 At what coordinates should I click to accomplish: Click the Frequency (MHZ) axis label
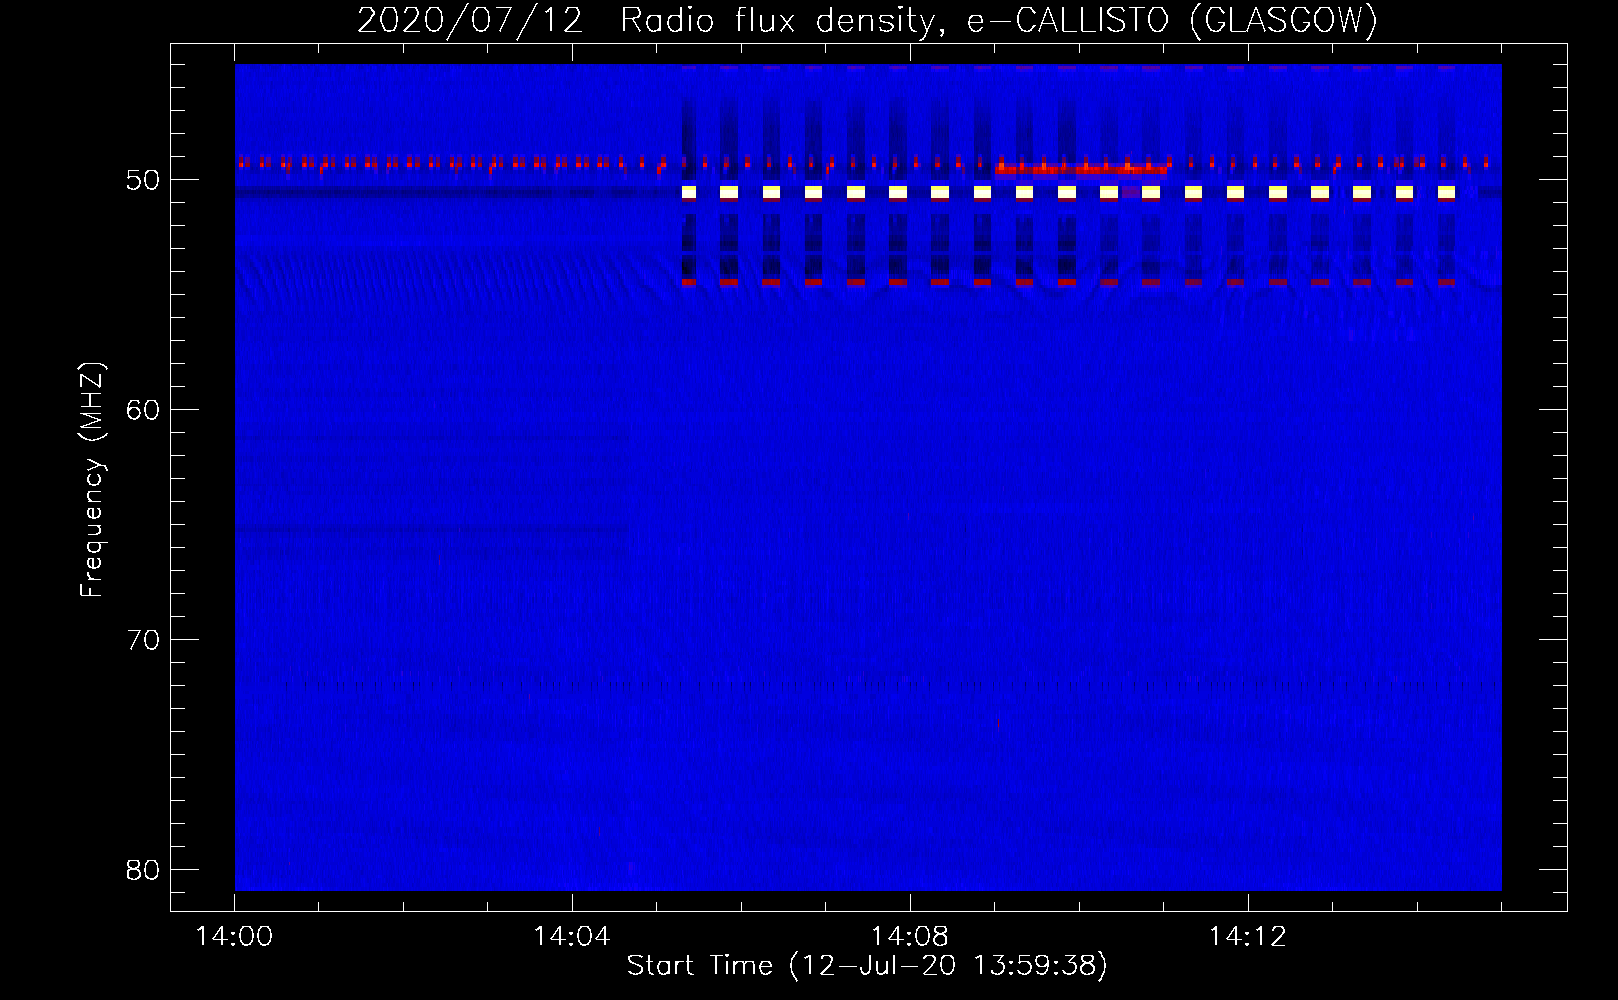[92, 480]
